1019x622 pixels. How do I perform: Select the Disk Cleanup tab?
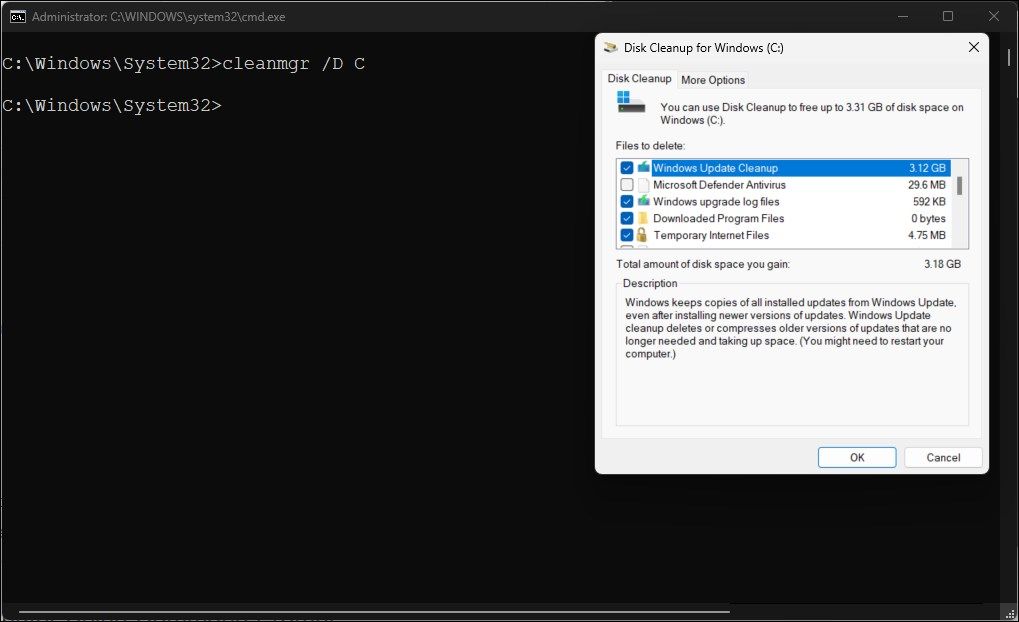pos(639,78)
